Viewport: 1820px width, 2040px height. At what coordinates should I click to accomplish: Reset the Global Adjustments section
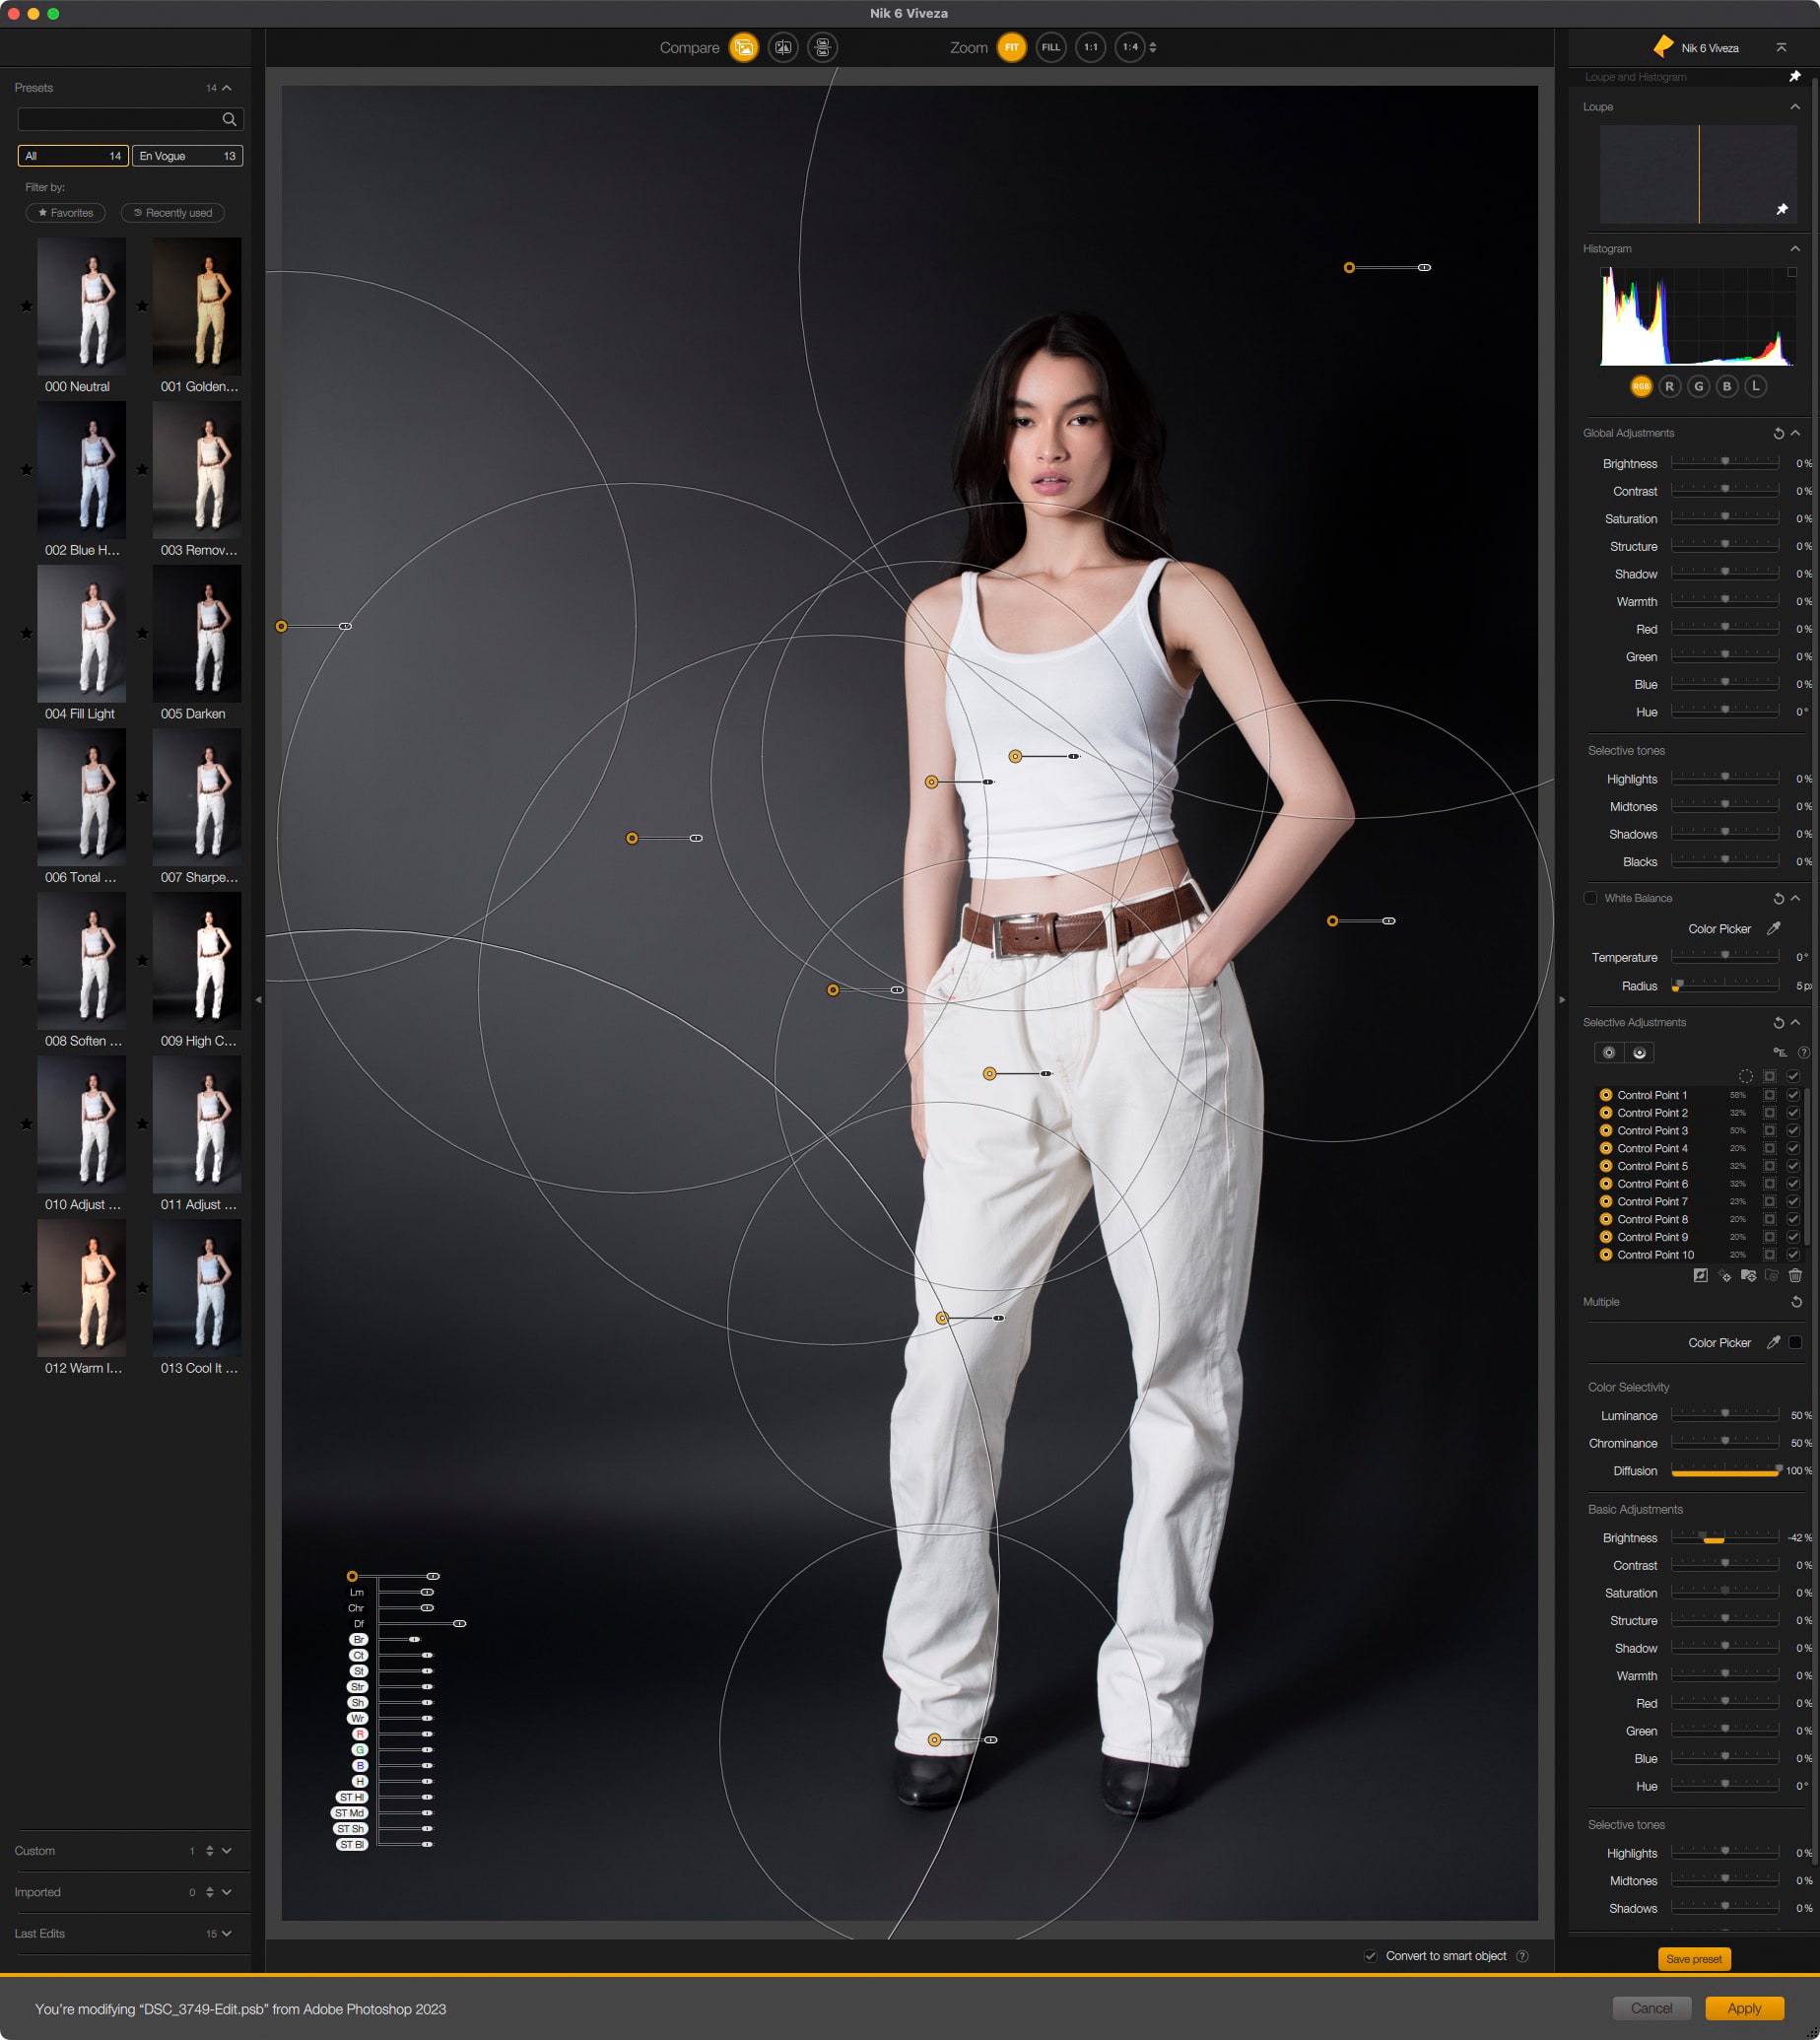(x=1778, y=433)
